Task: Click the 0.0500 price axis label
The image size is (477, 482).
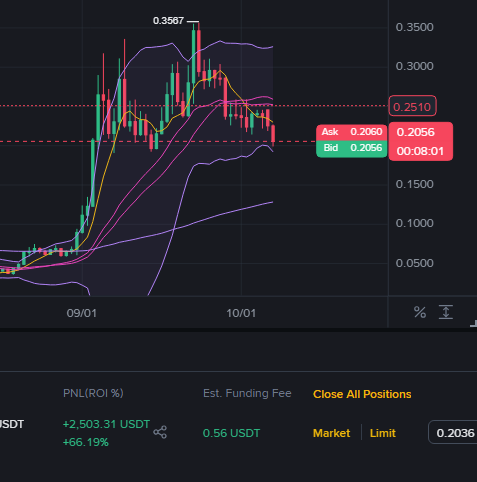Action: (414, 263)
